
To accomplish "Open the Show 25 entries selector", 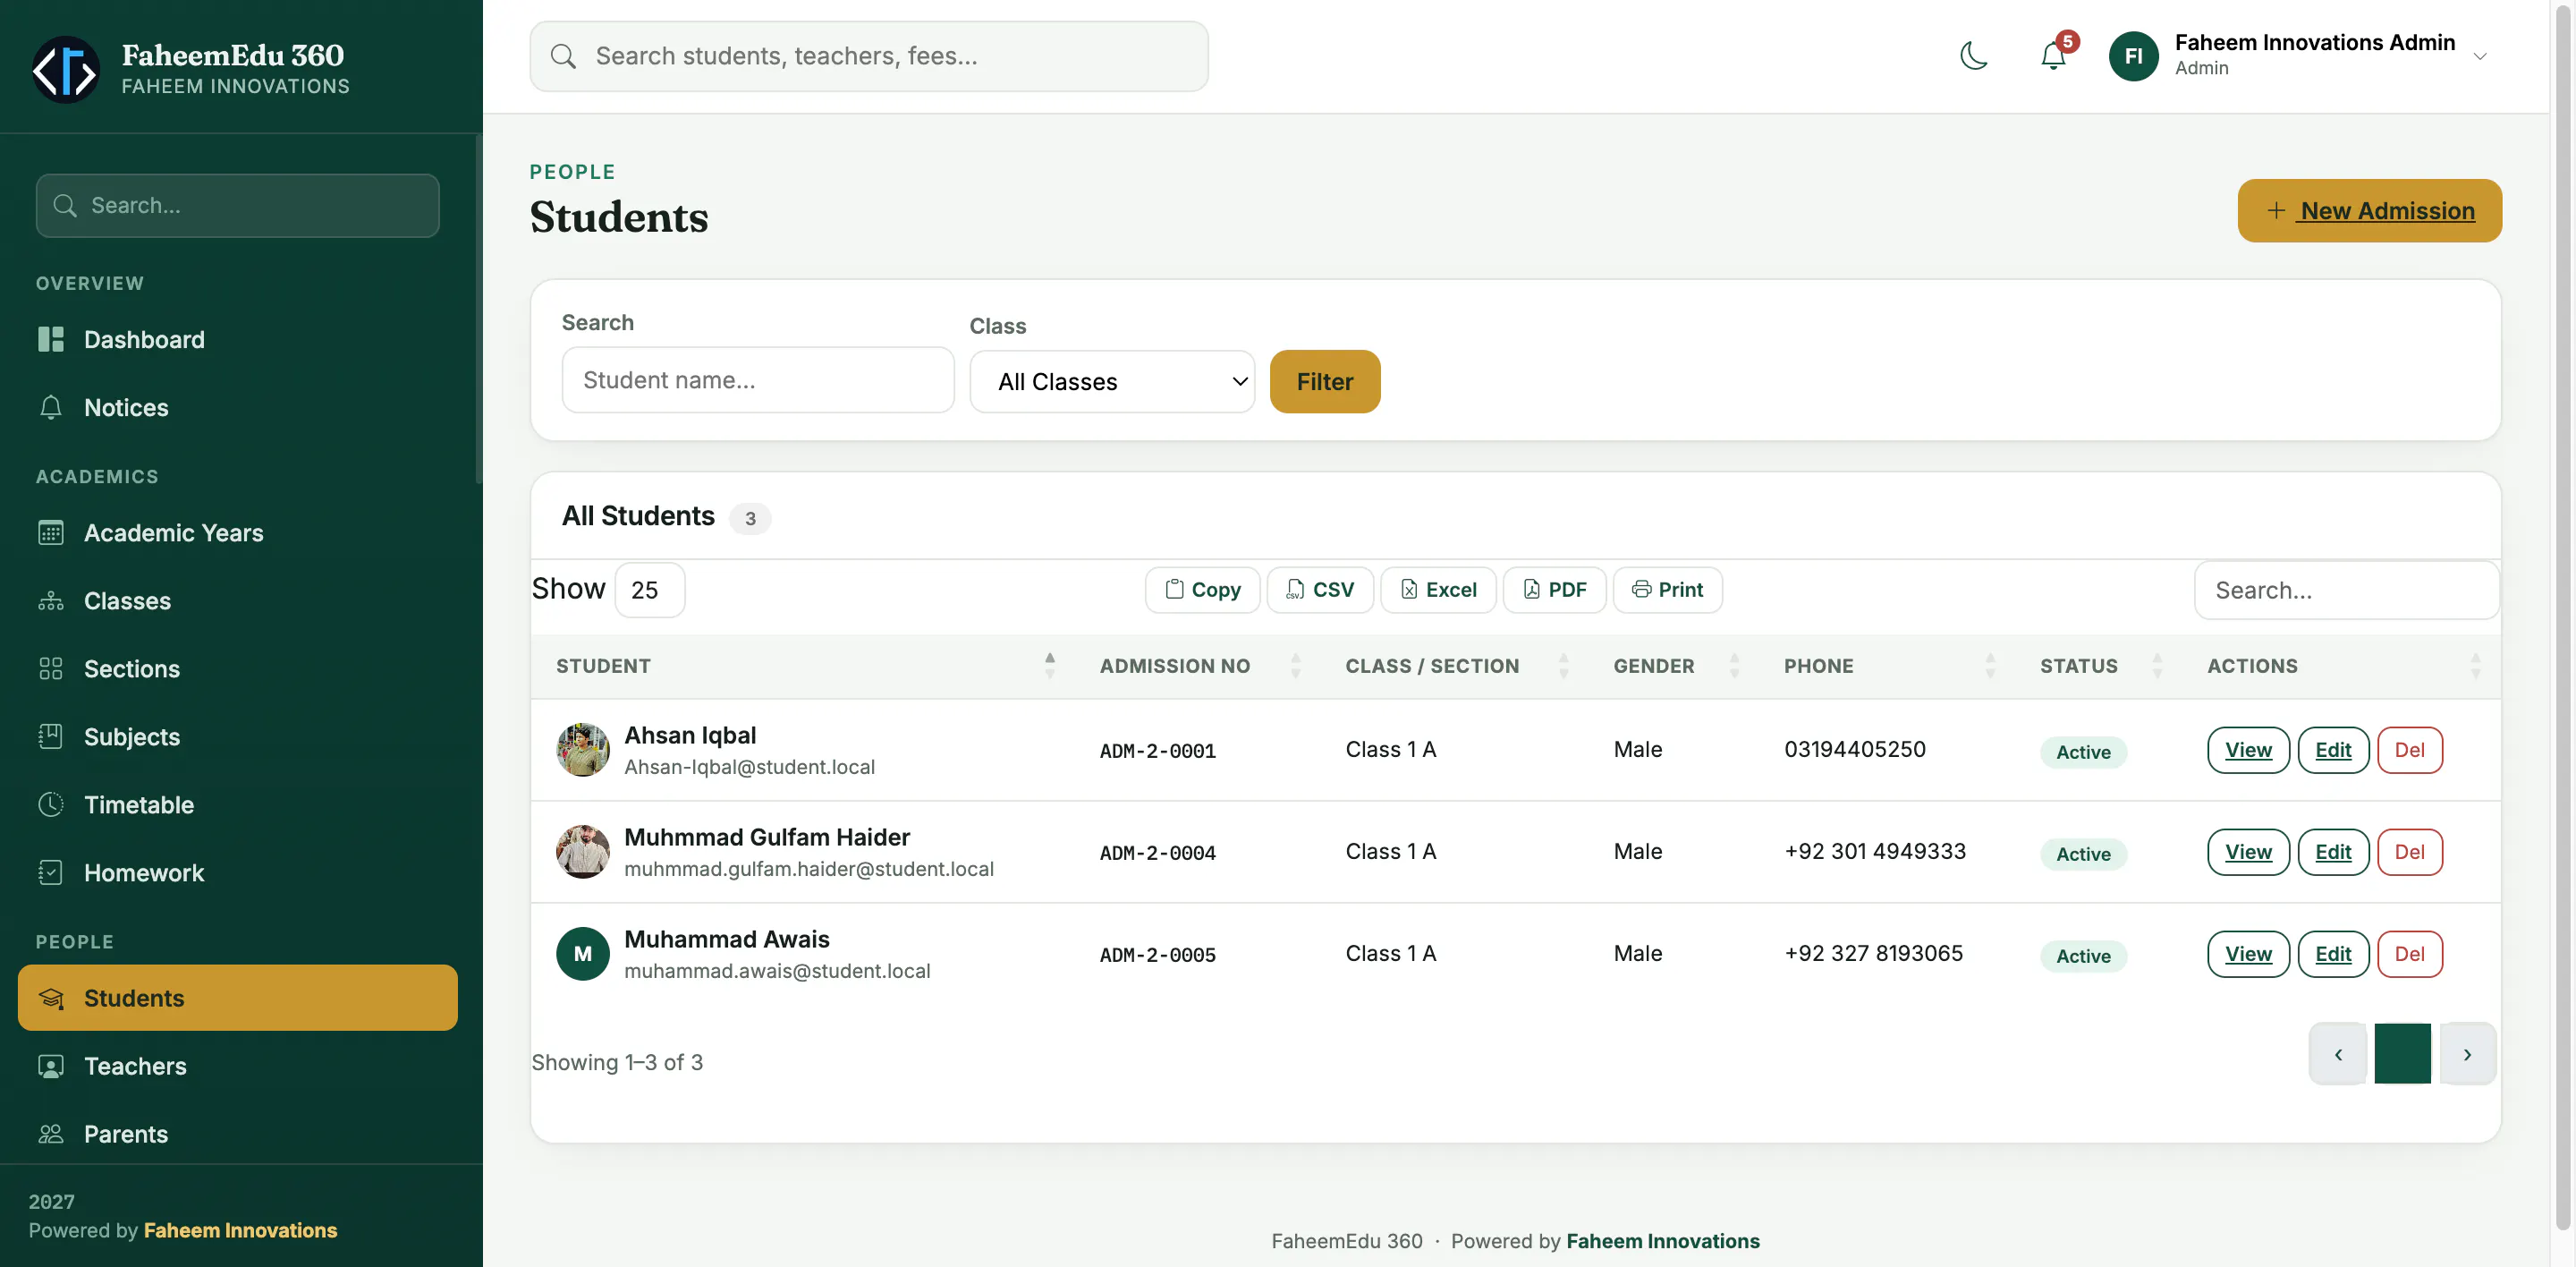I will point(650,590).
